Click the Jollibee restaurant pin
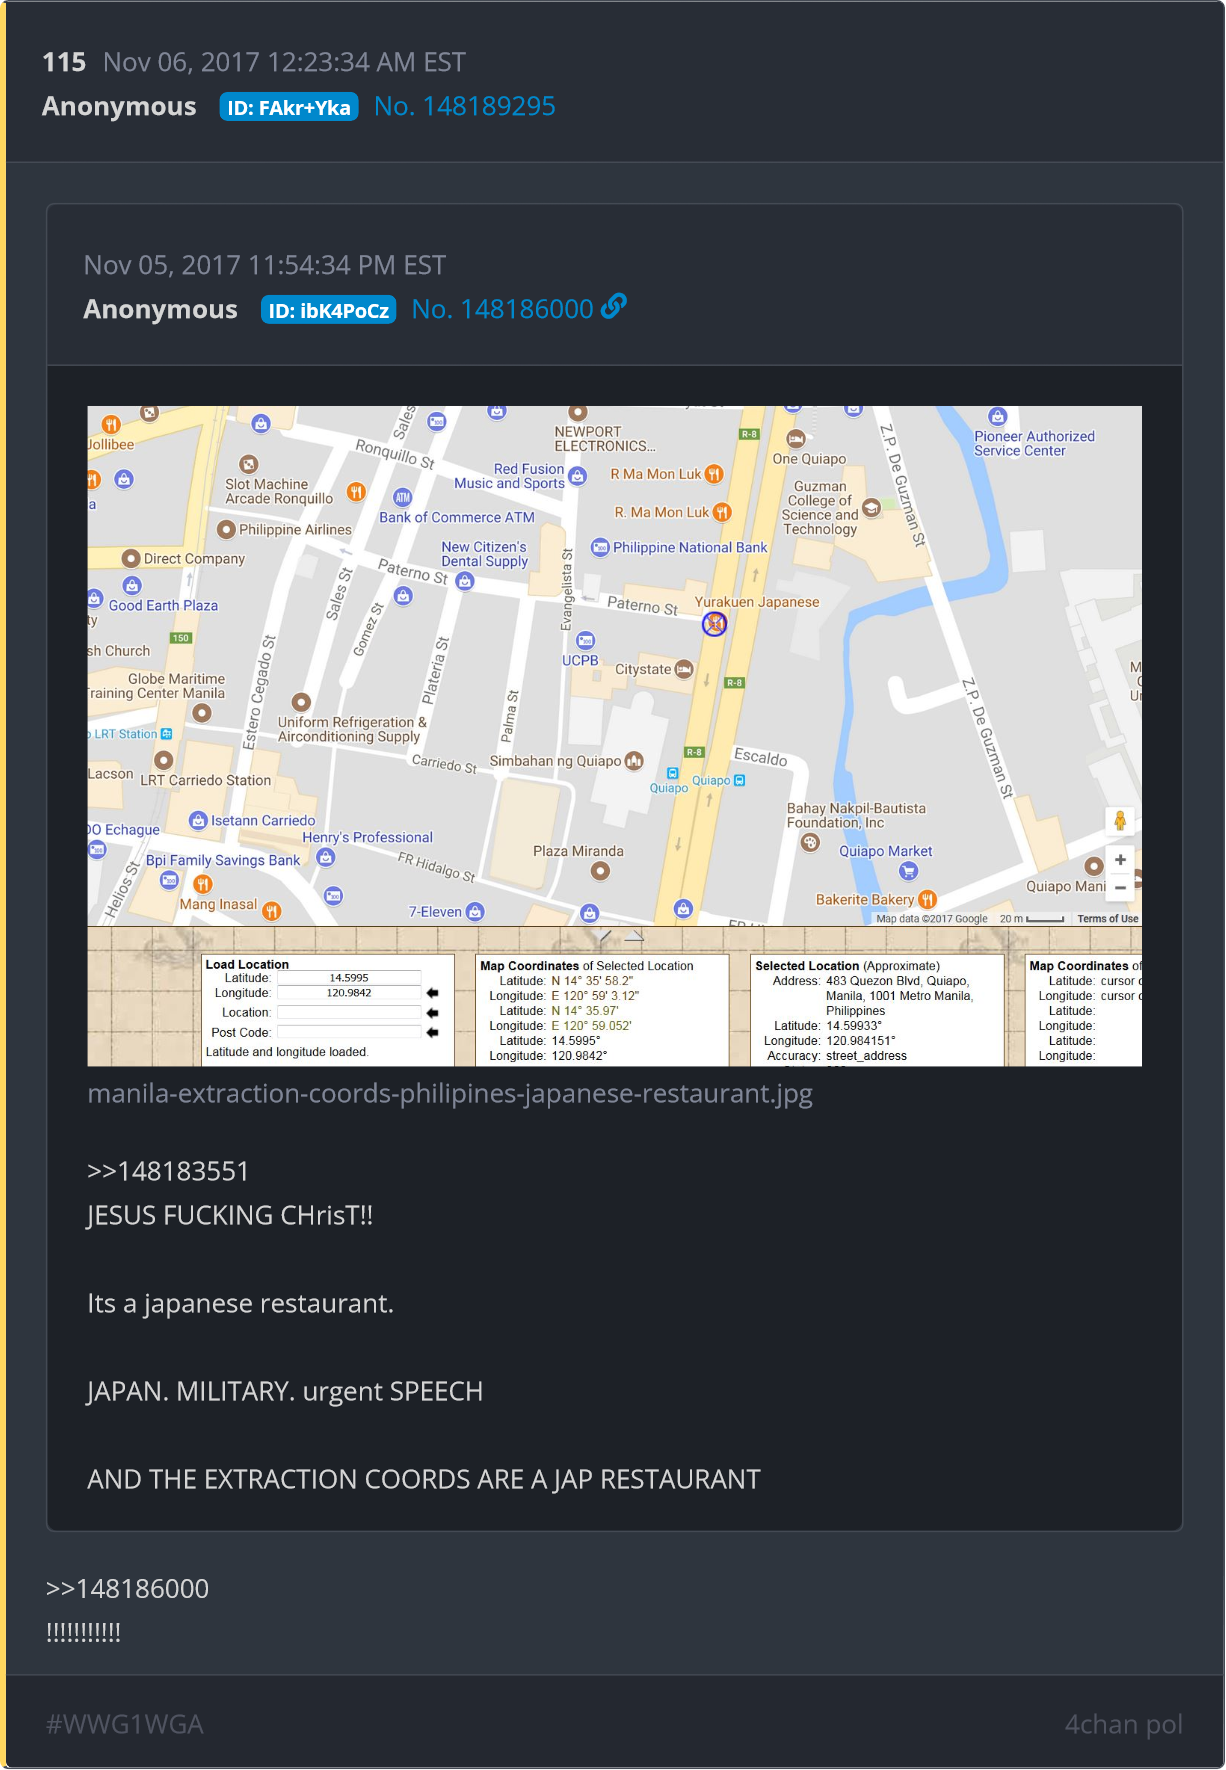This screenshot has width=1226, height=1770. (111, 425)
